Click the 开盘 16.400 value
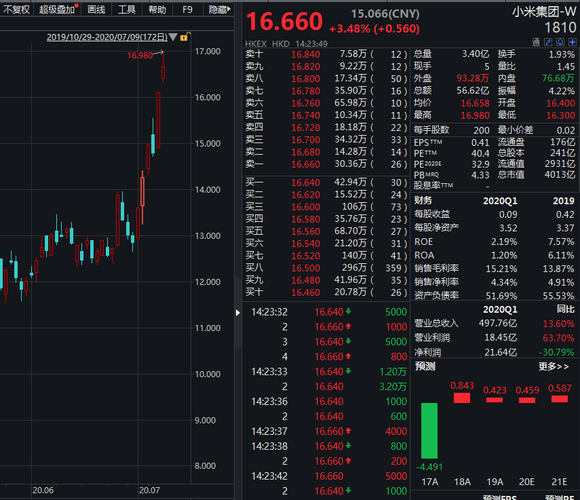The height and width of the screenshot is (500, 580). [561, 104]
